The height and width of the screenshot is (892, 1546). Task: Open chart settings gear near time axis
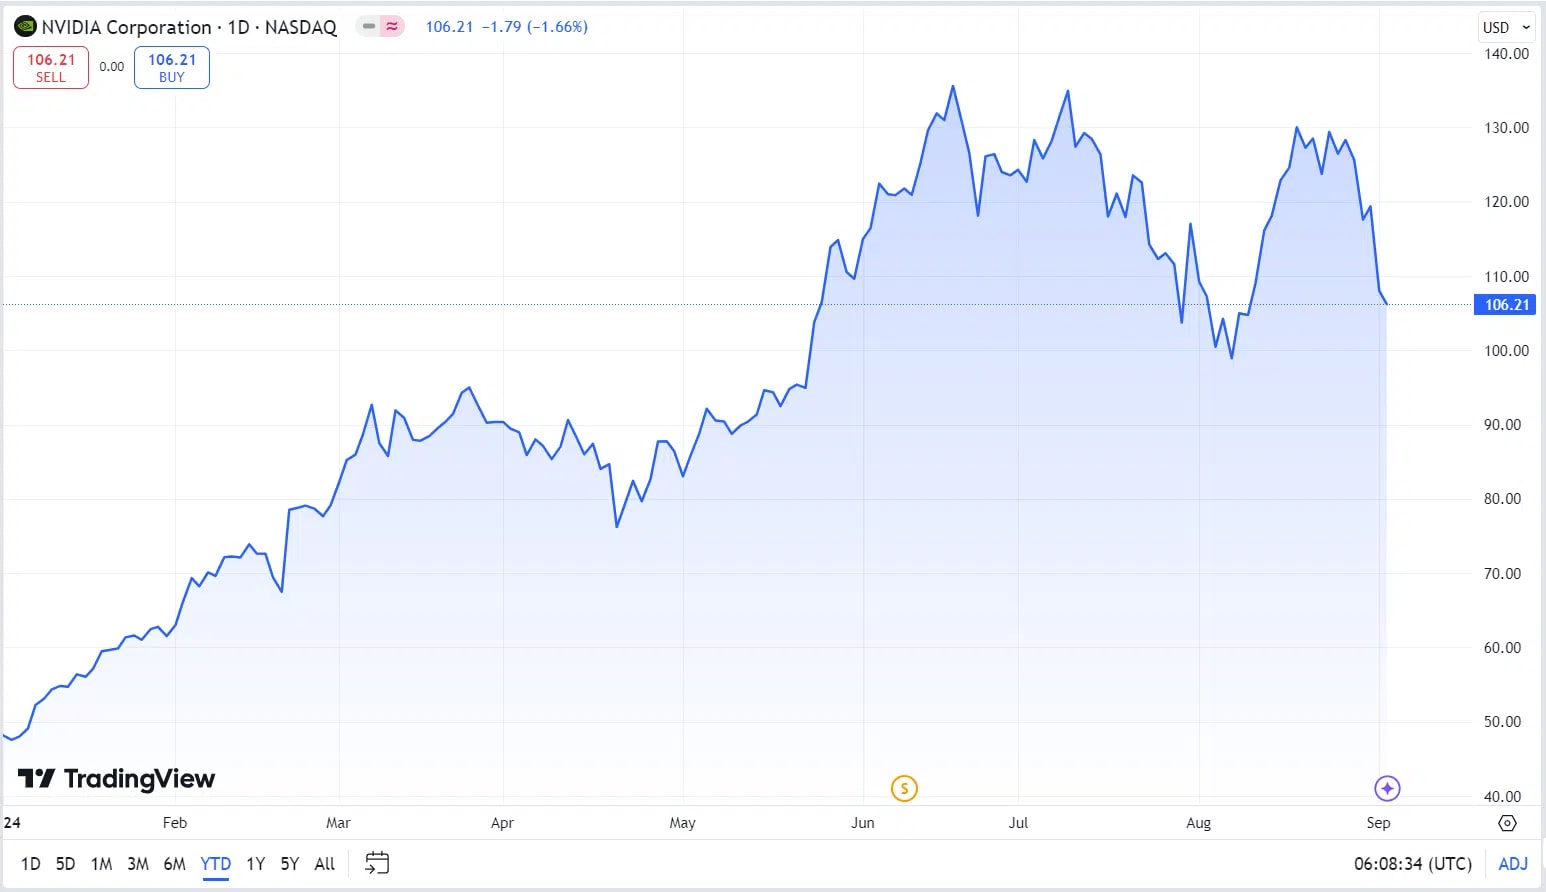point(1507,823)
